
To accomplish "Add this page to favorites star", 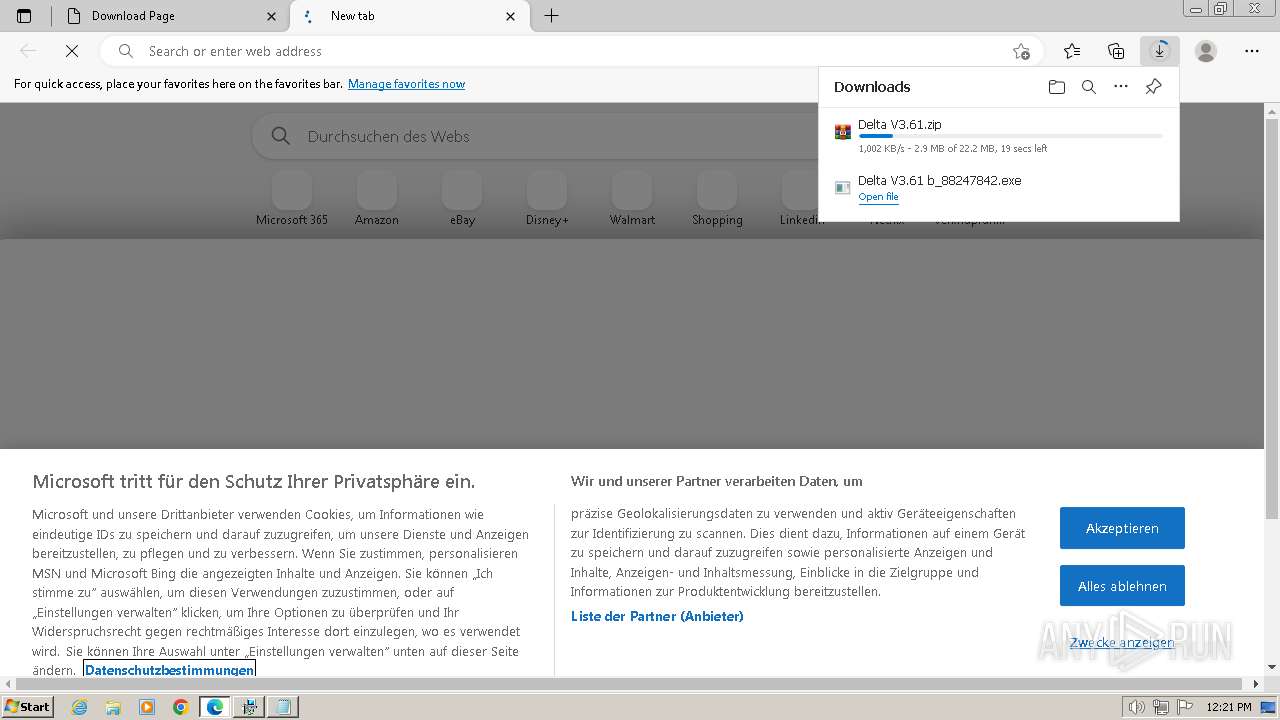I will point(1021,51).
